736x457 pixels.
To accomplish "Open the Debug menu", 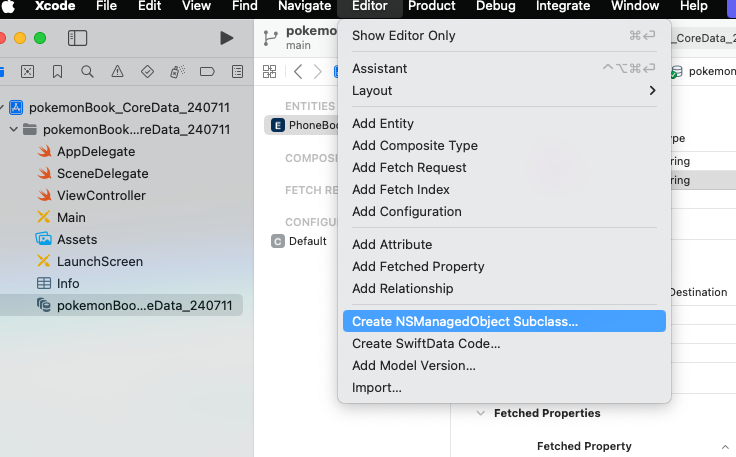I will pyautogui.click(x=496, y=6).
